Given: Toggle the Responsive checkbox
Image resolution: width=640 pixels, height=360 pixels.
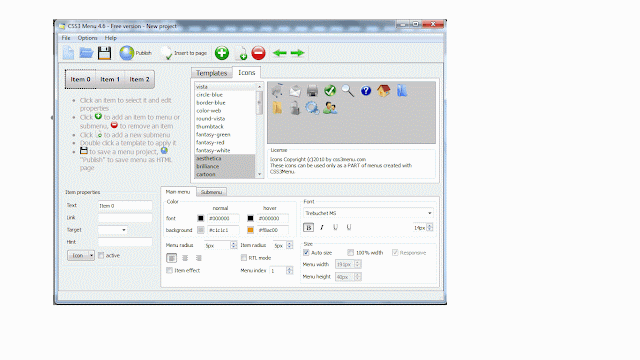Looking at the screenshot, I should coord(395,253).
